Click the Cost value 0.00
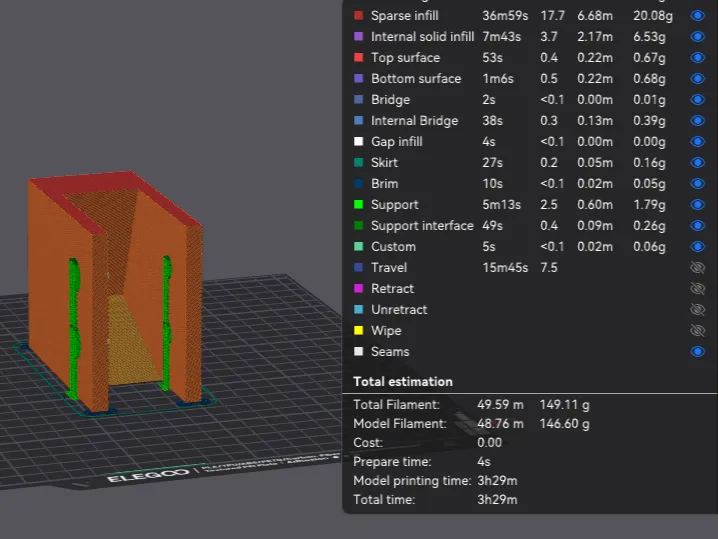The width and height of the screenshot is (718, 539). pos(489,443)
